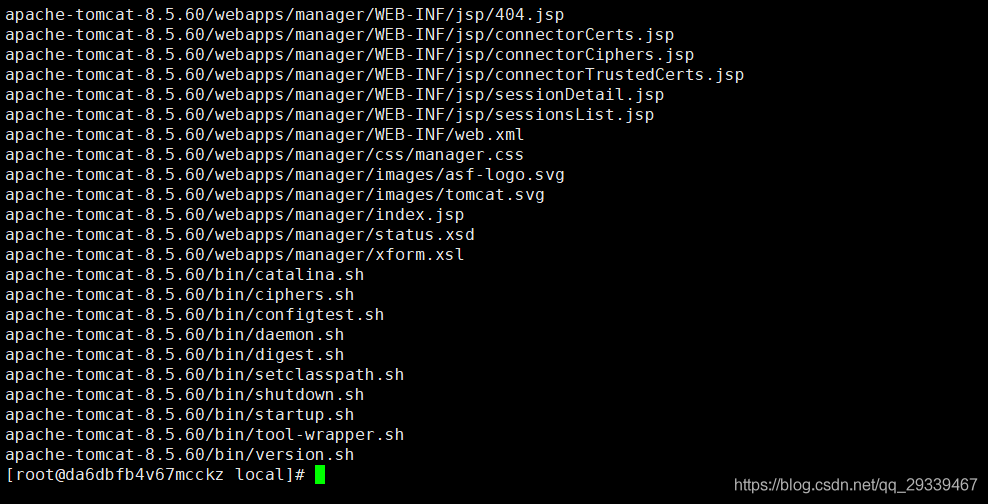Viewport: 988px width, 504px height.
Task: Click the WEB-INF/web.xml output line
Action: (265, 134)
